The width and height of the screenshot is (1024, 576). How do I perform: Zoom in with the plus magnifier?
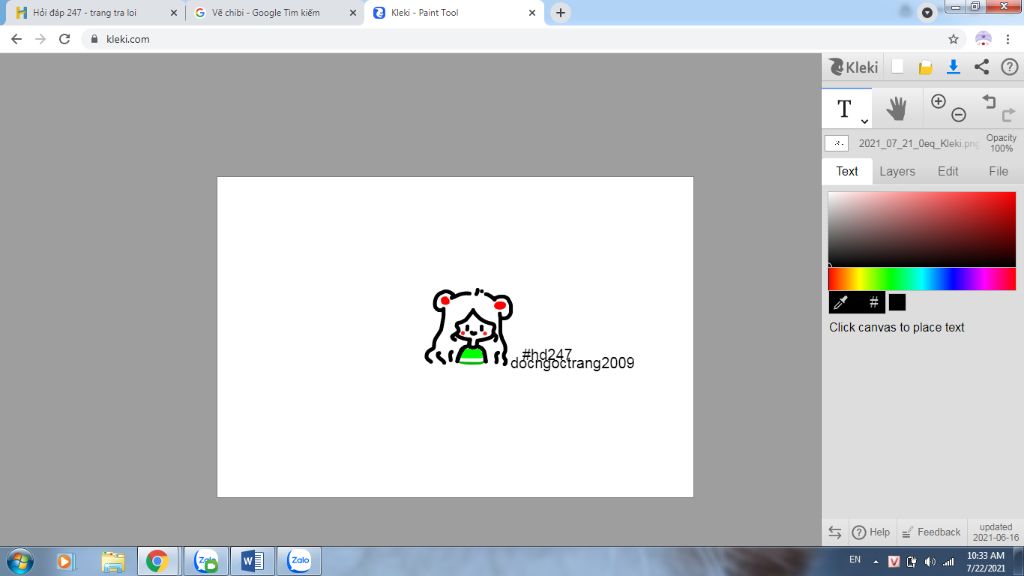pos(938,101)
